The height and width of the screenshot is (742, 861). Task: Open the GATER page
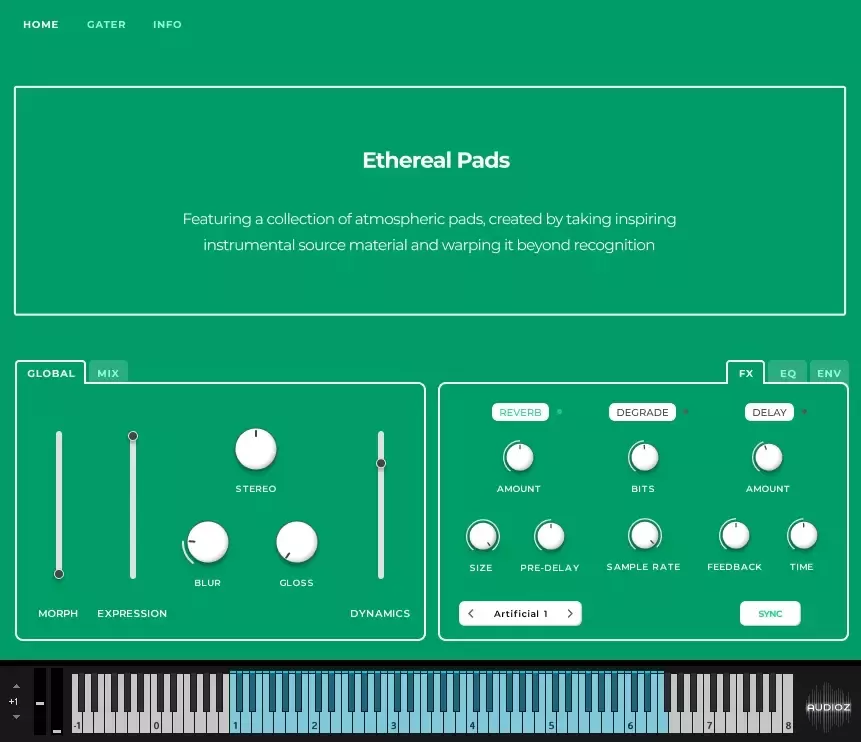click(106, 25)
